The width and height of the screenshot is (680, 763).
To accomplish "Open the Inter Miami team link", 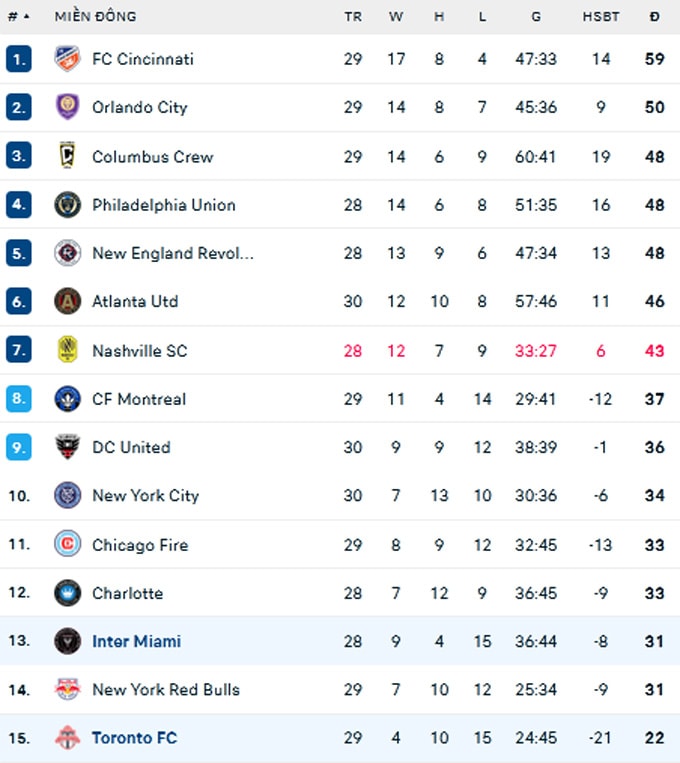I will pos(137,641).
